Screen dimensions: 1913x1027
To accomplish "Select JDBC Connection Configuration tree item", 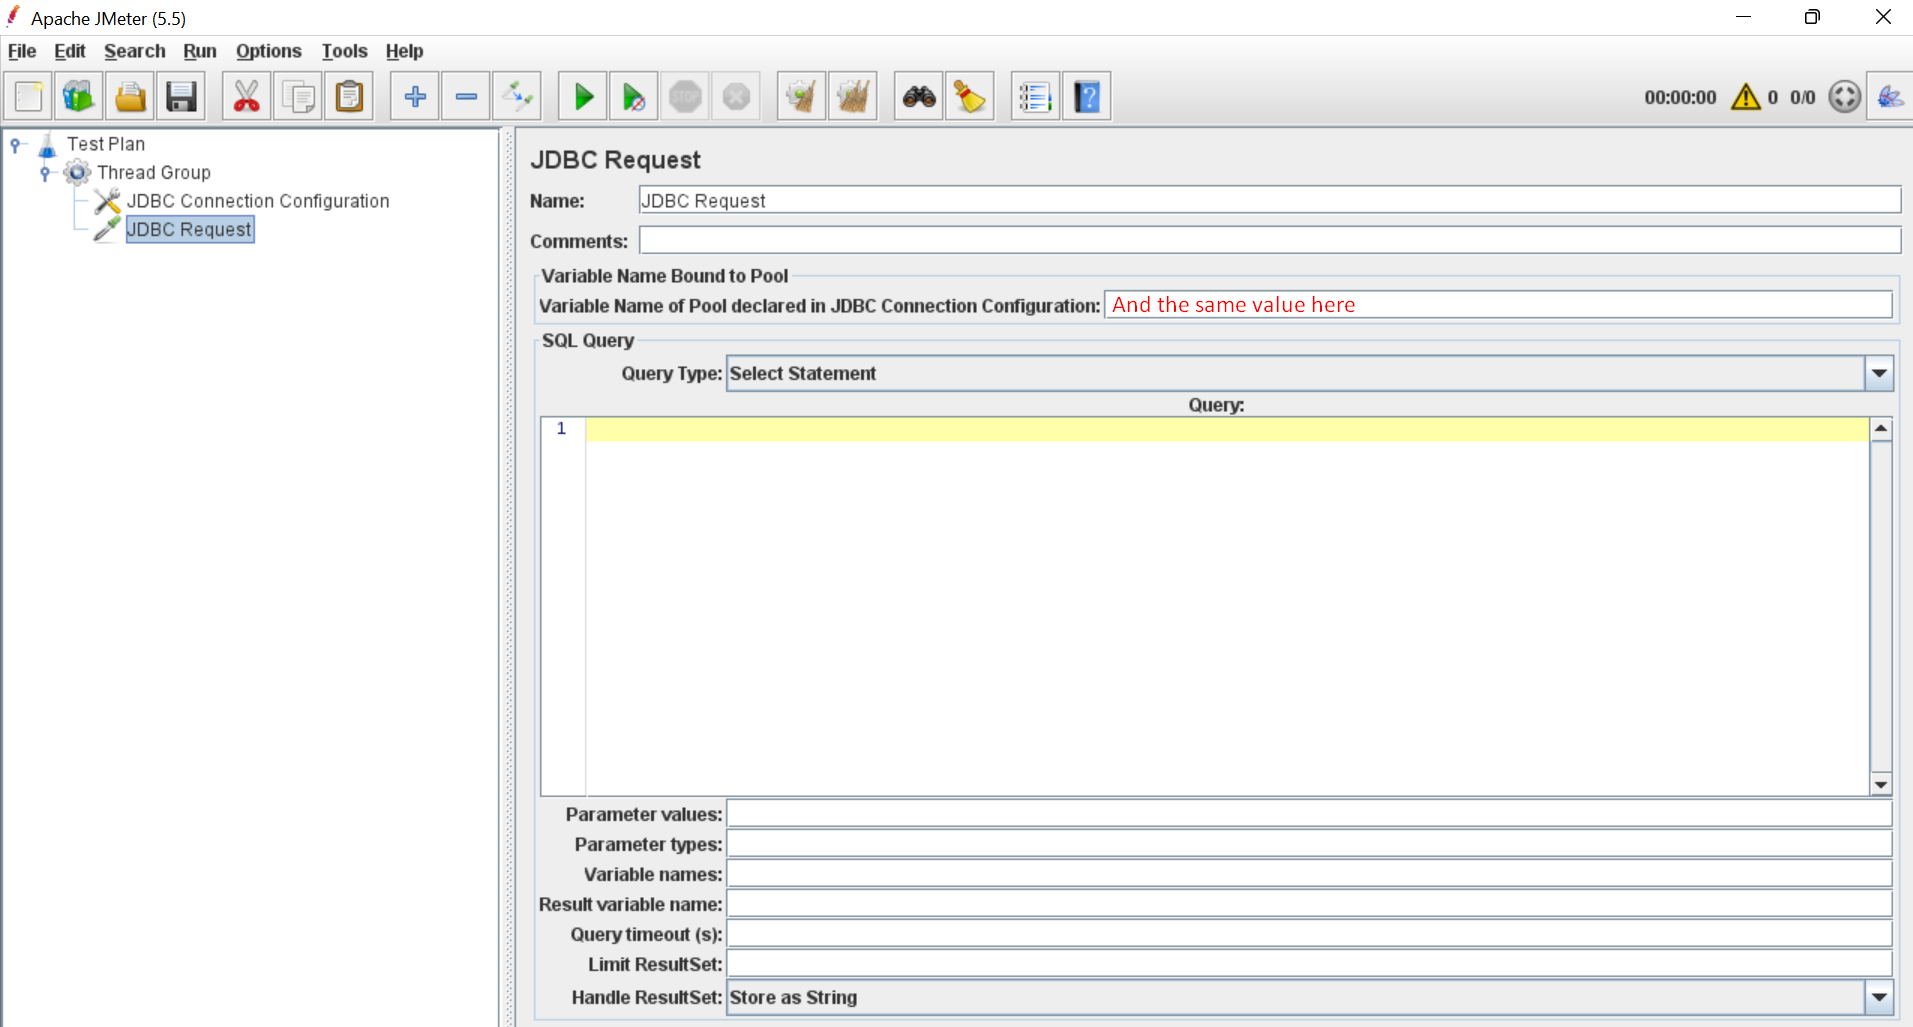I will click(258, 201).
